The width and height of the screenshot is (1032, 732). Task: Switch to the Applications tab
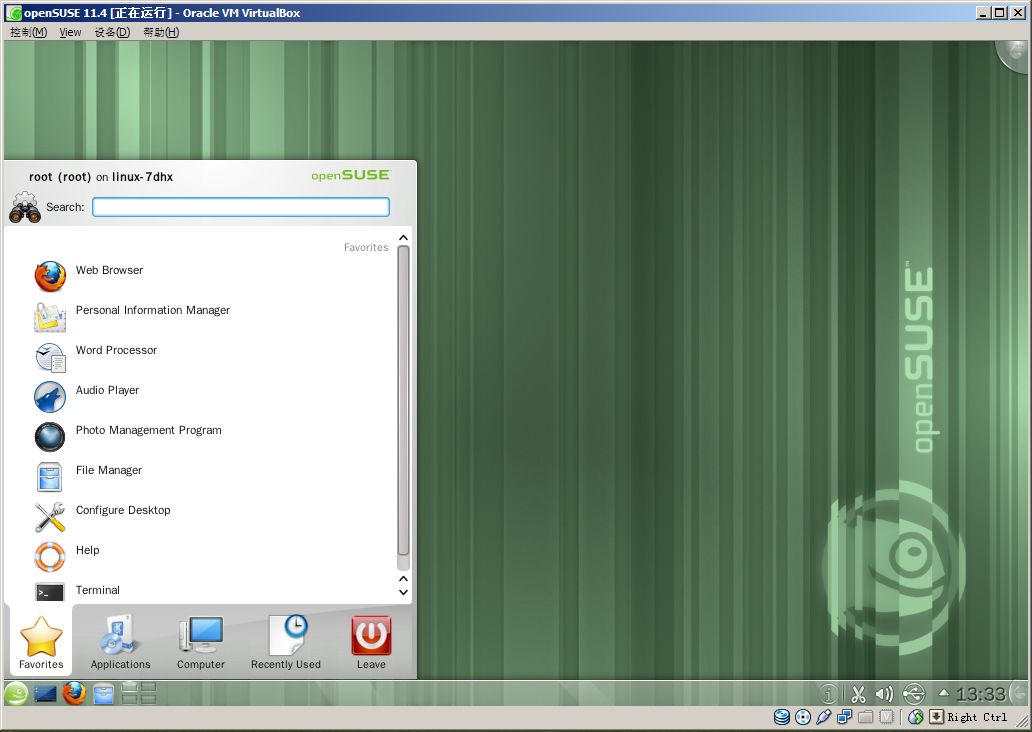(120, 642)
